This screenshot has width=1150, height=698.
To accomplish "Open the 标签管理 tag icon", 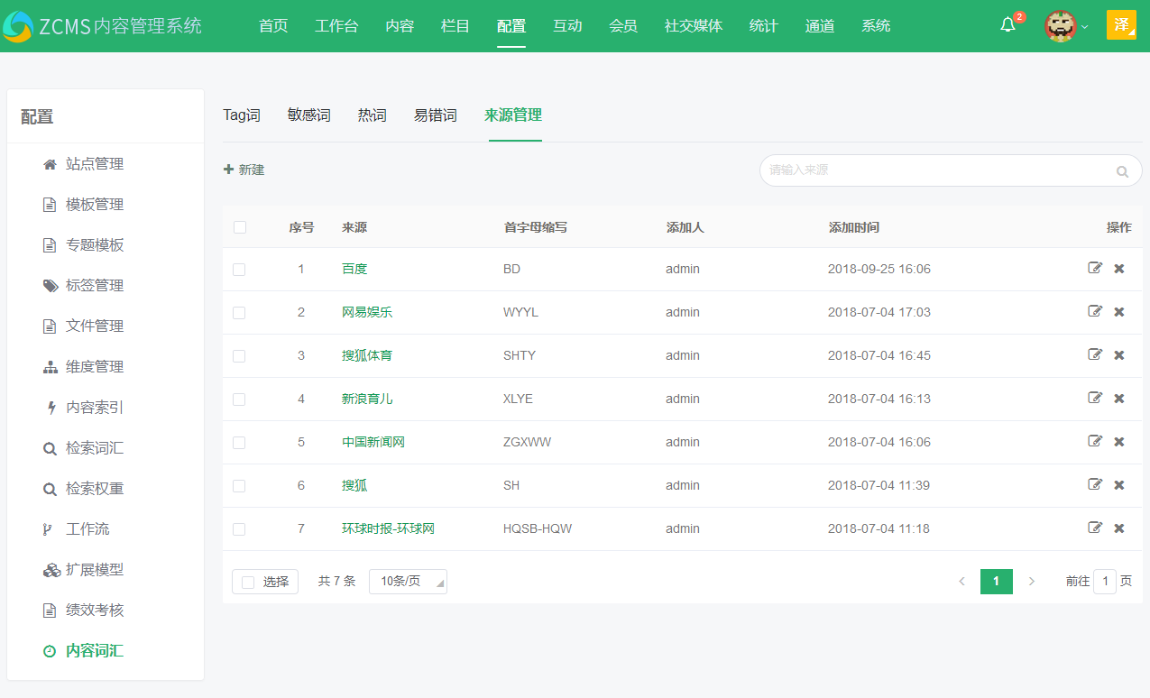I will coord(49,285).
